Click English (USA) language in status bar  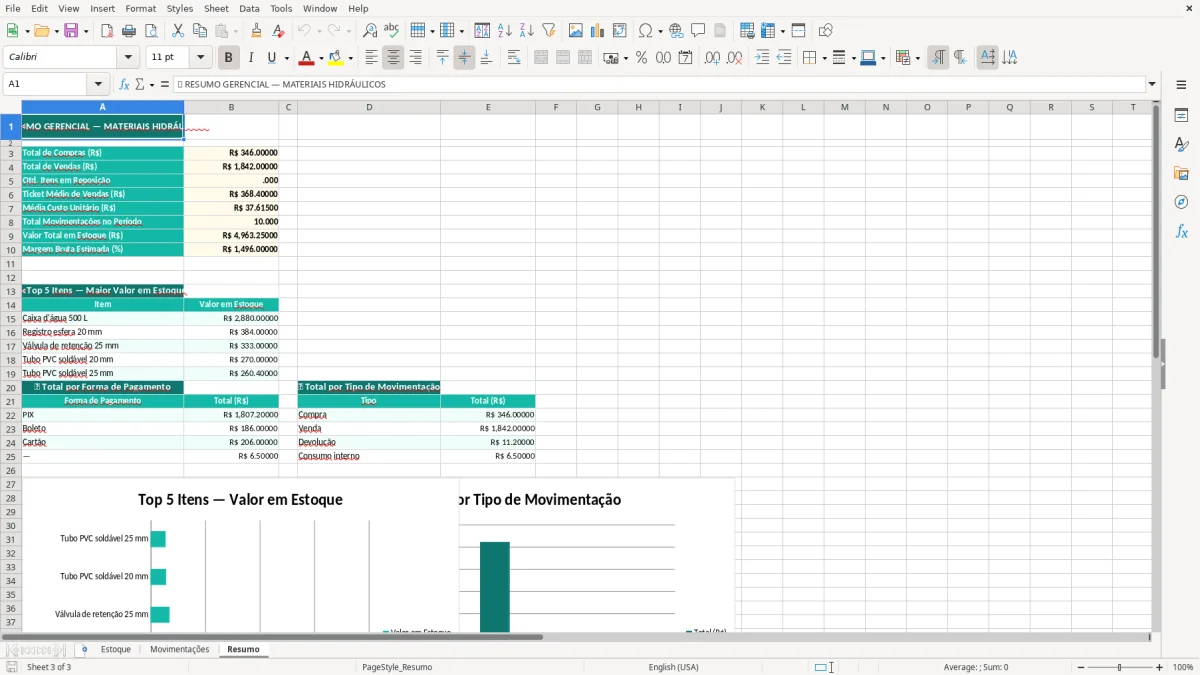pyautogui.click(x=673, y=667)
